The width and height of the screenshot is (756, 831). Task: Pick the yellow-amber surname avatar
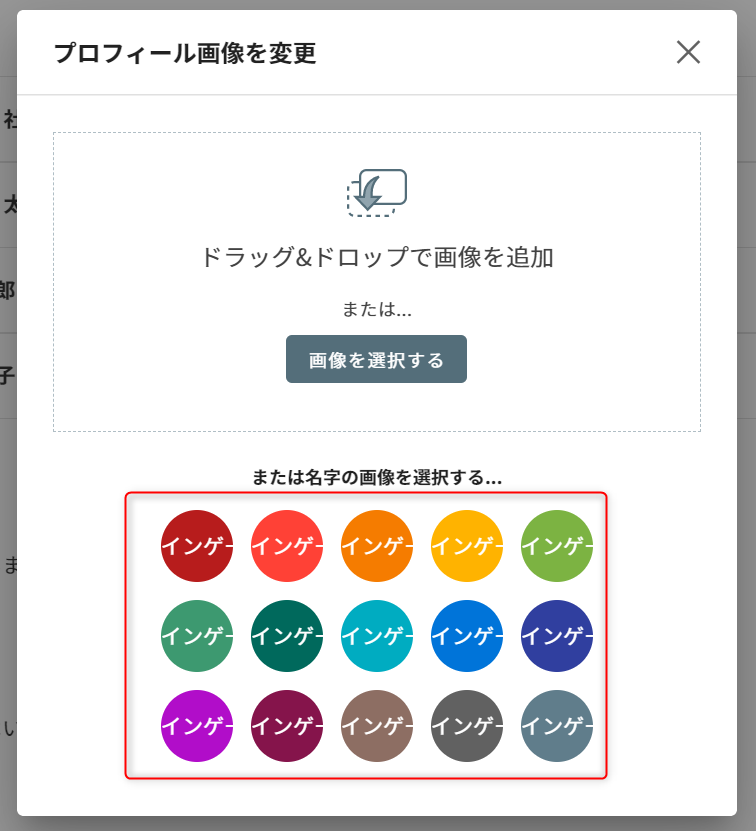click(x=467, y=546)
